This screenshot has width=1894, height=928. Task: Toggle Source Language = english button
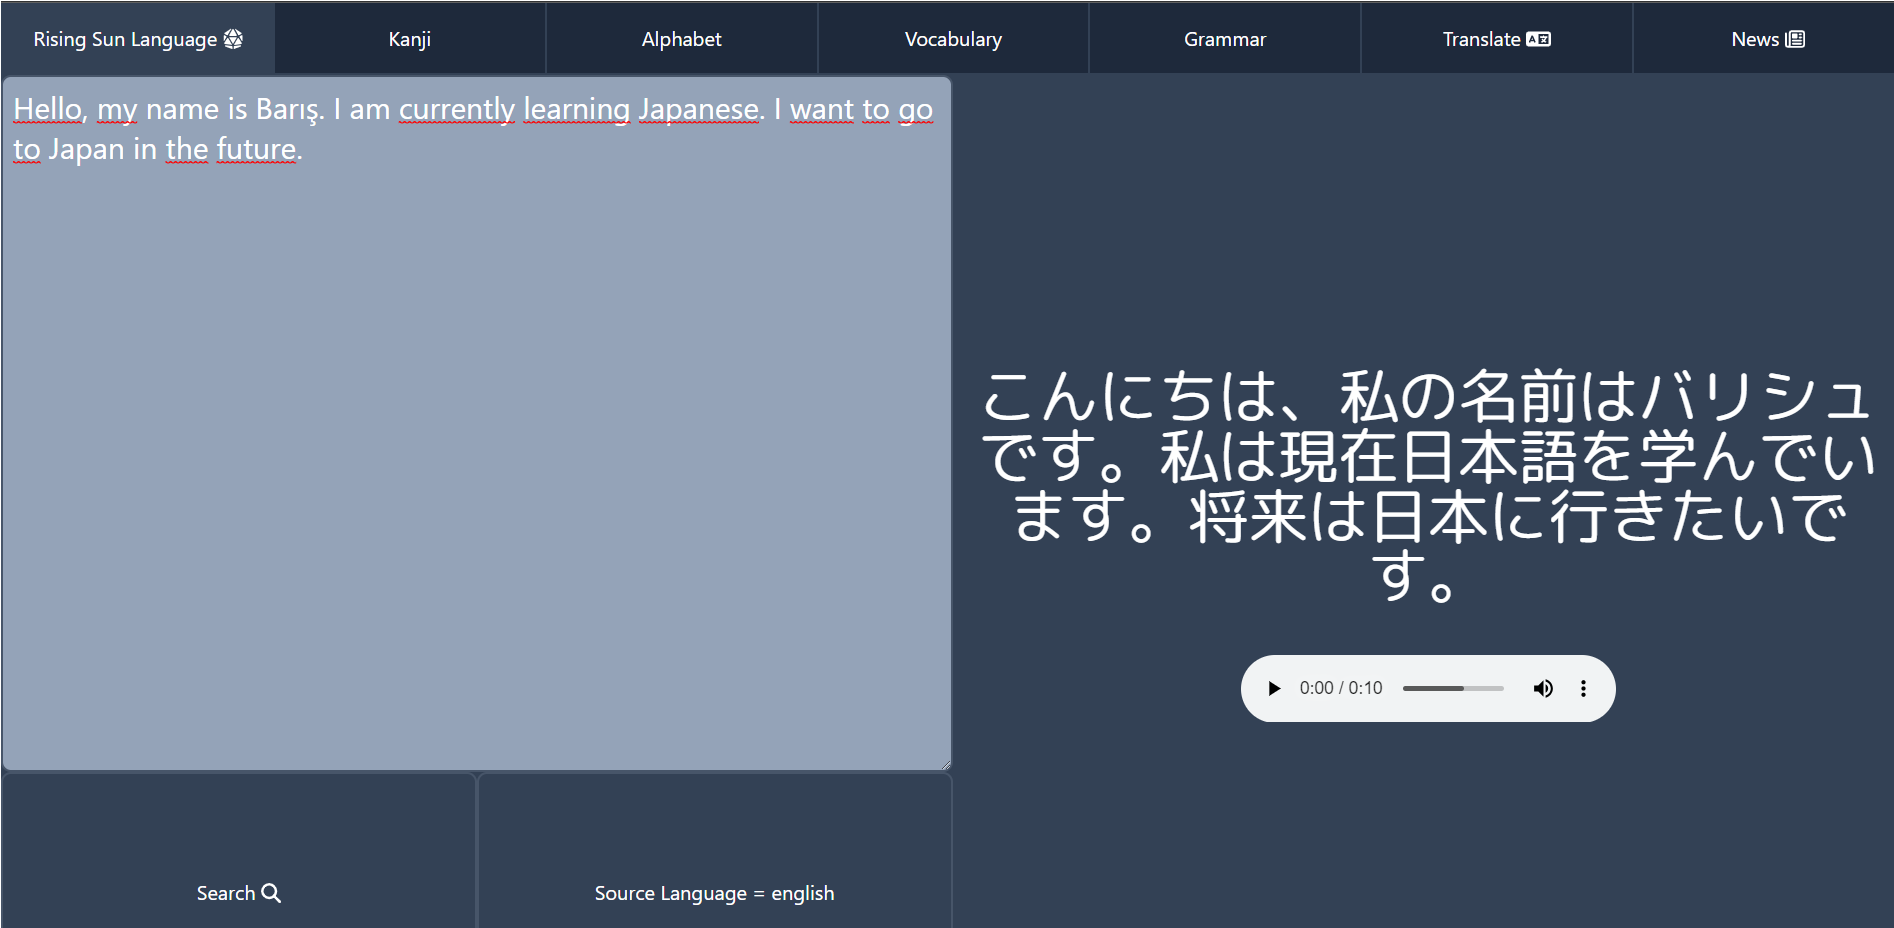click(x=714, y=851)
